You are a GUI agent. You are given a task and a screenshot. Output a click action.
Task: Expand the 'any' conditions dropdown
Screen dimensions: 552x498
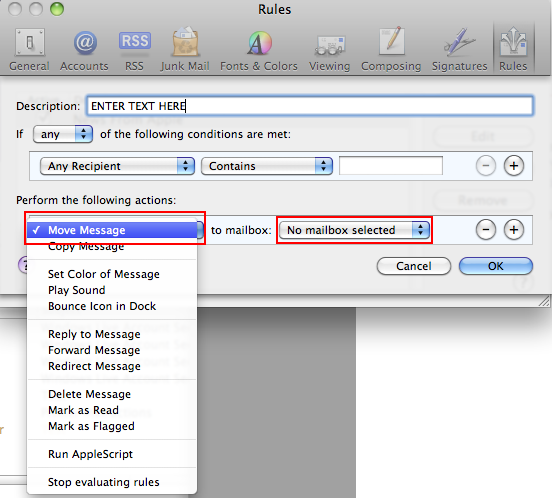click(x=63, y=134)
